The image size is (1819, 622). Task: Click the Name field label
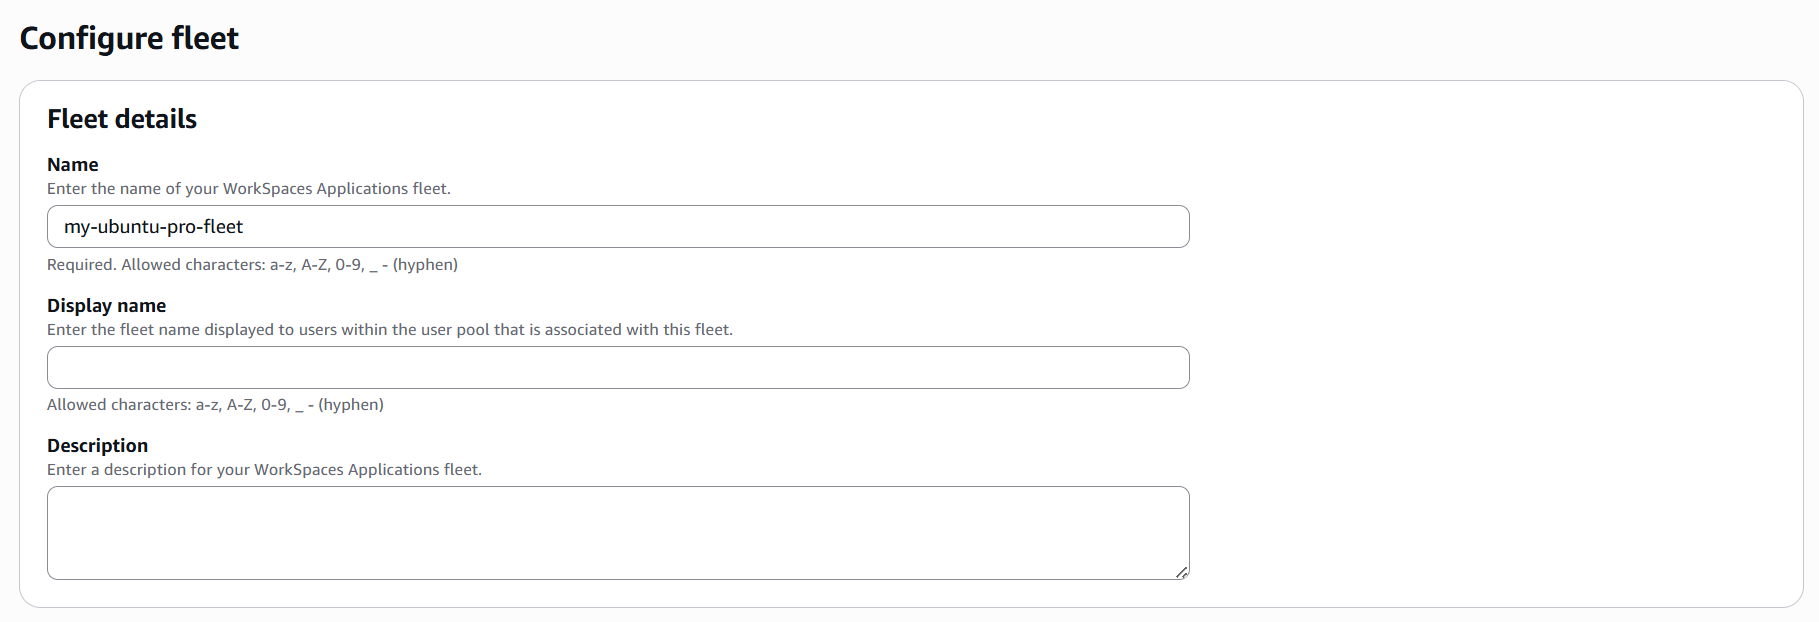(x=72, y=164)
